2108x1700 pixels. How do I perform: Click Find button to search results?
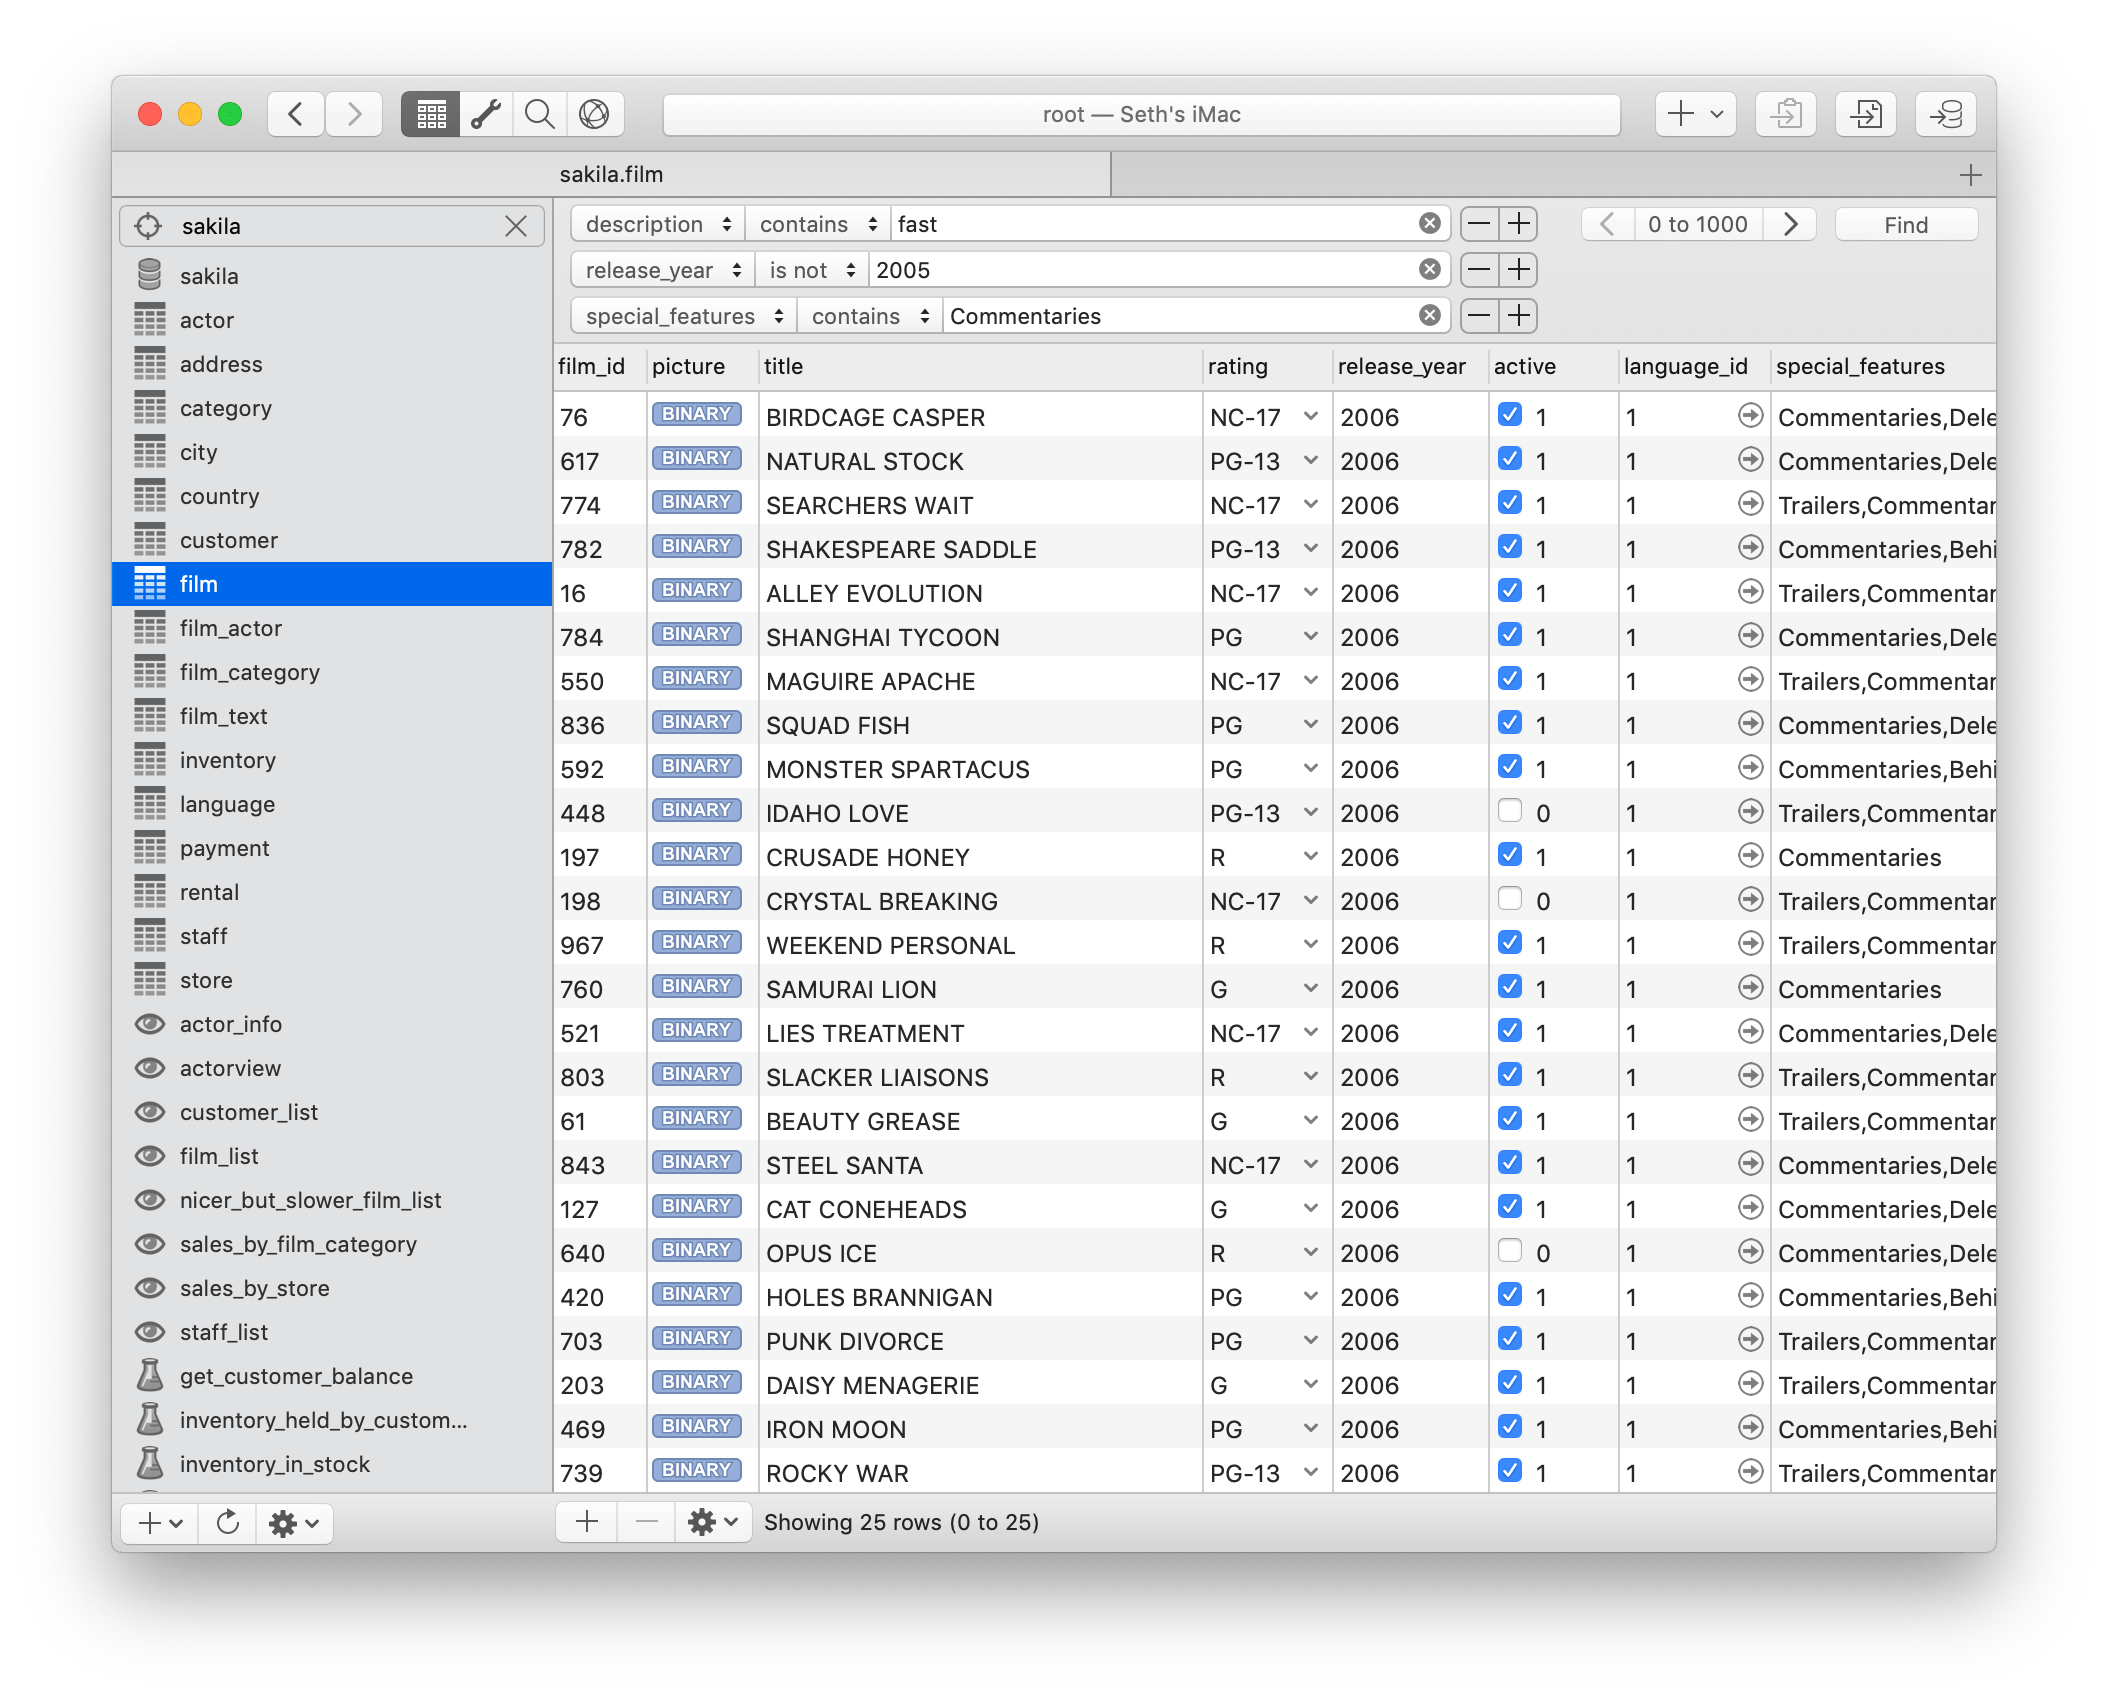tap(1905, 222)
